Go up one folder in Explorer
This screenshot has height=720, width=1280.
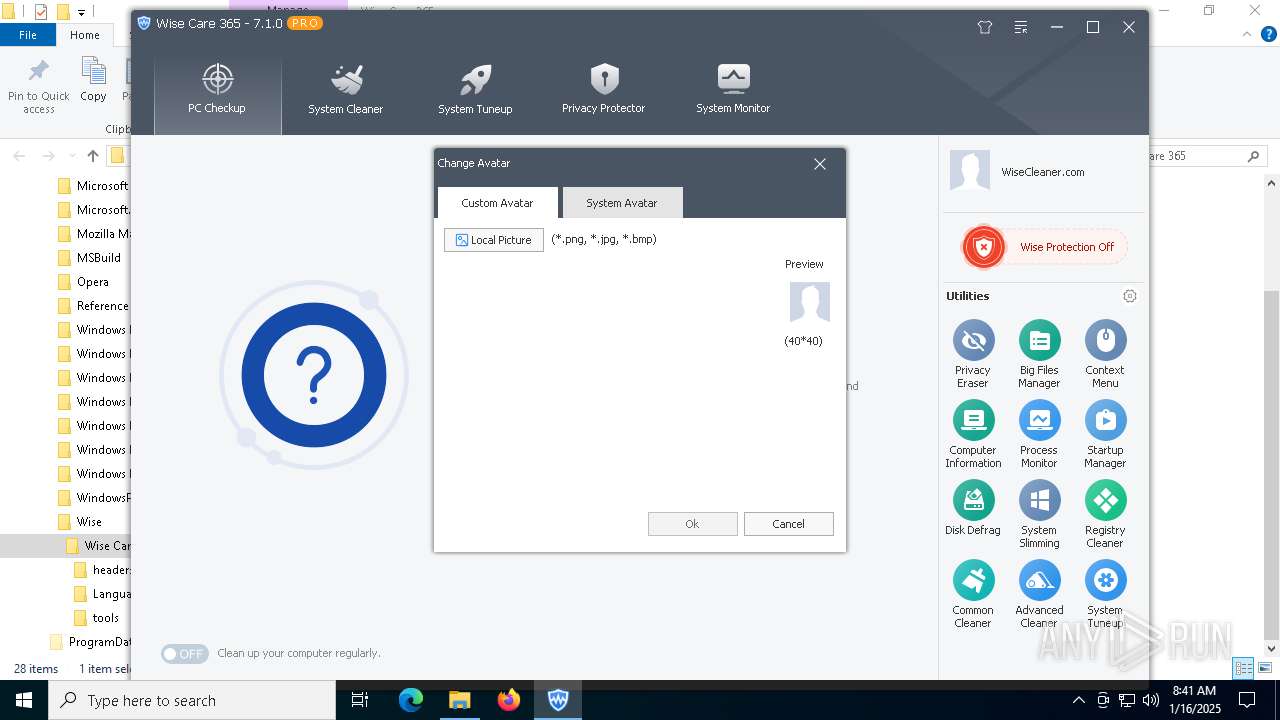93,156
